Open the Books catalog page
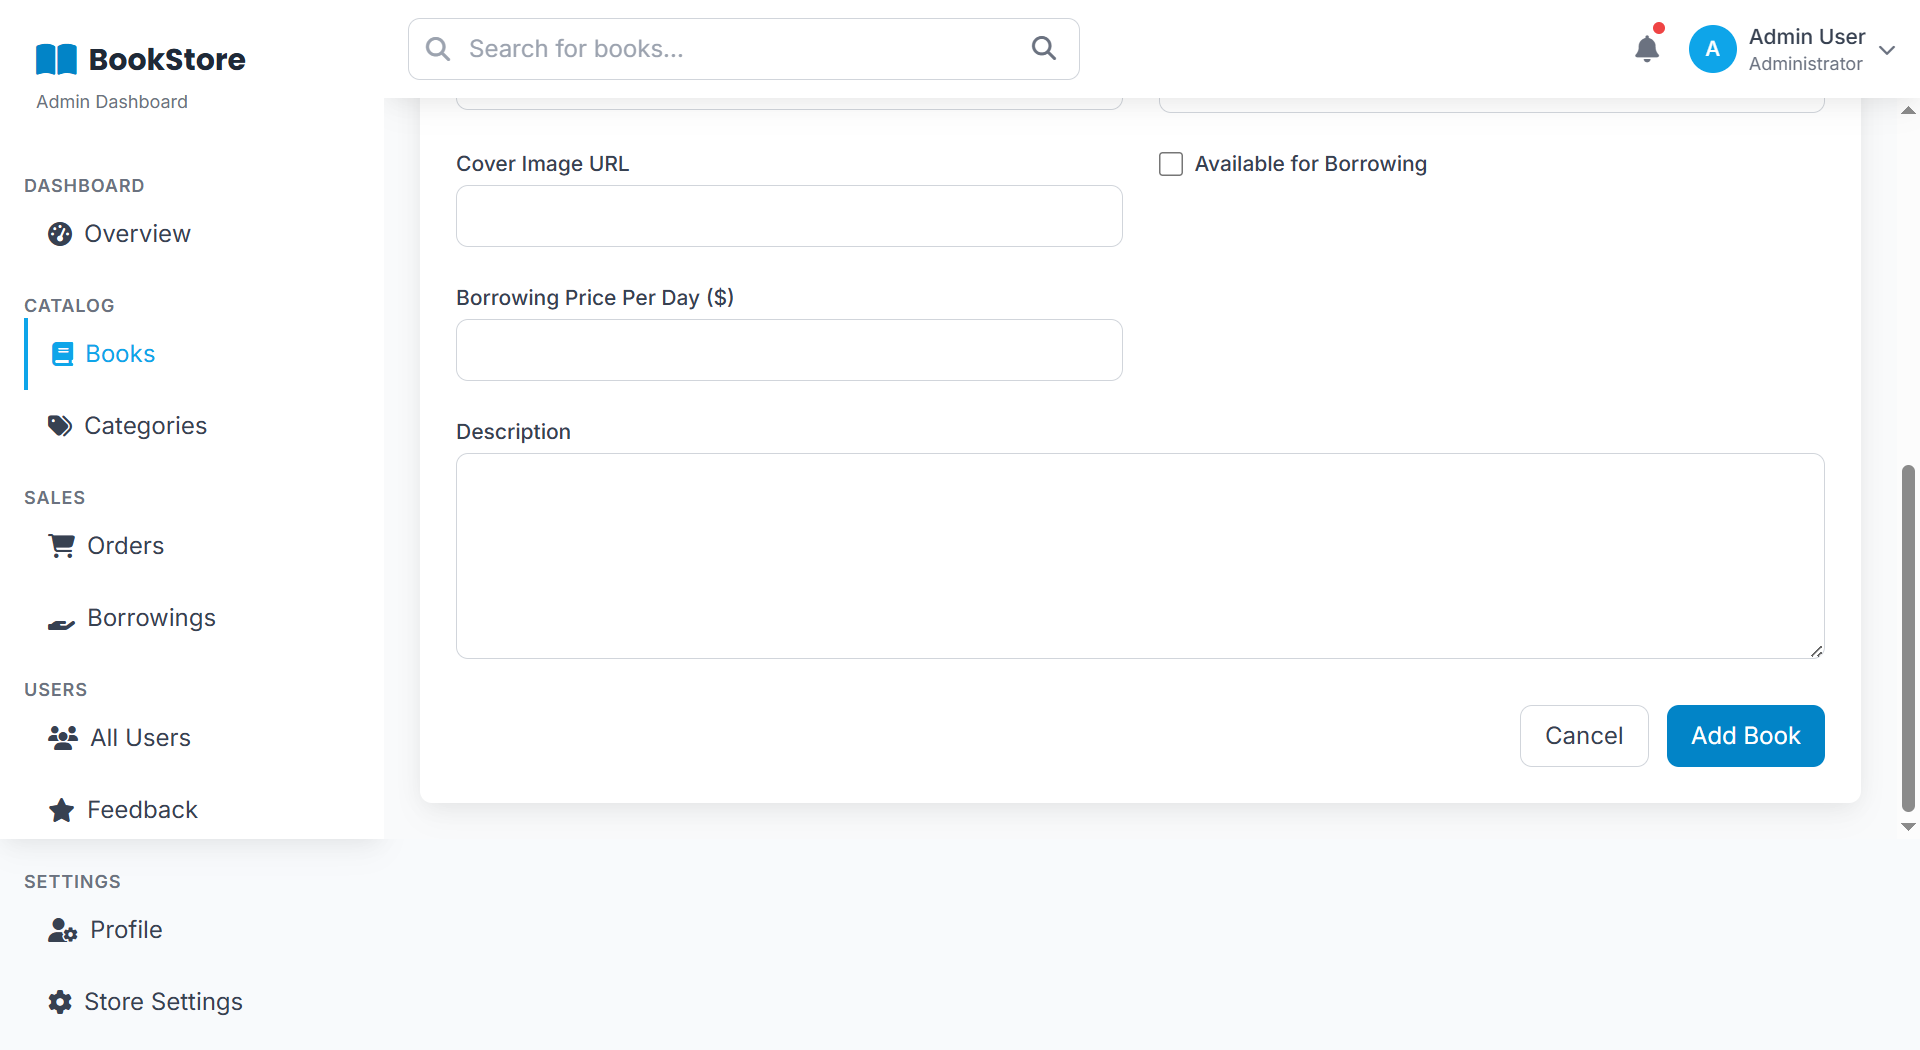The height and width of the screenshot is (1050, 1920). pyautogui.click(x=119, y=354)
